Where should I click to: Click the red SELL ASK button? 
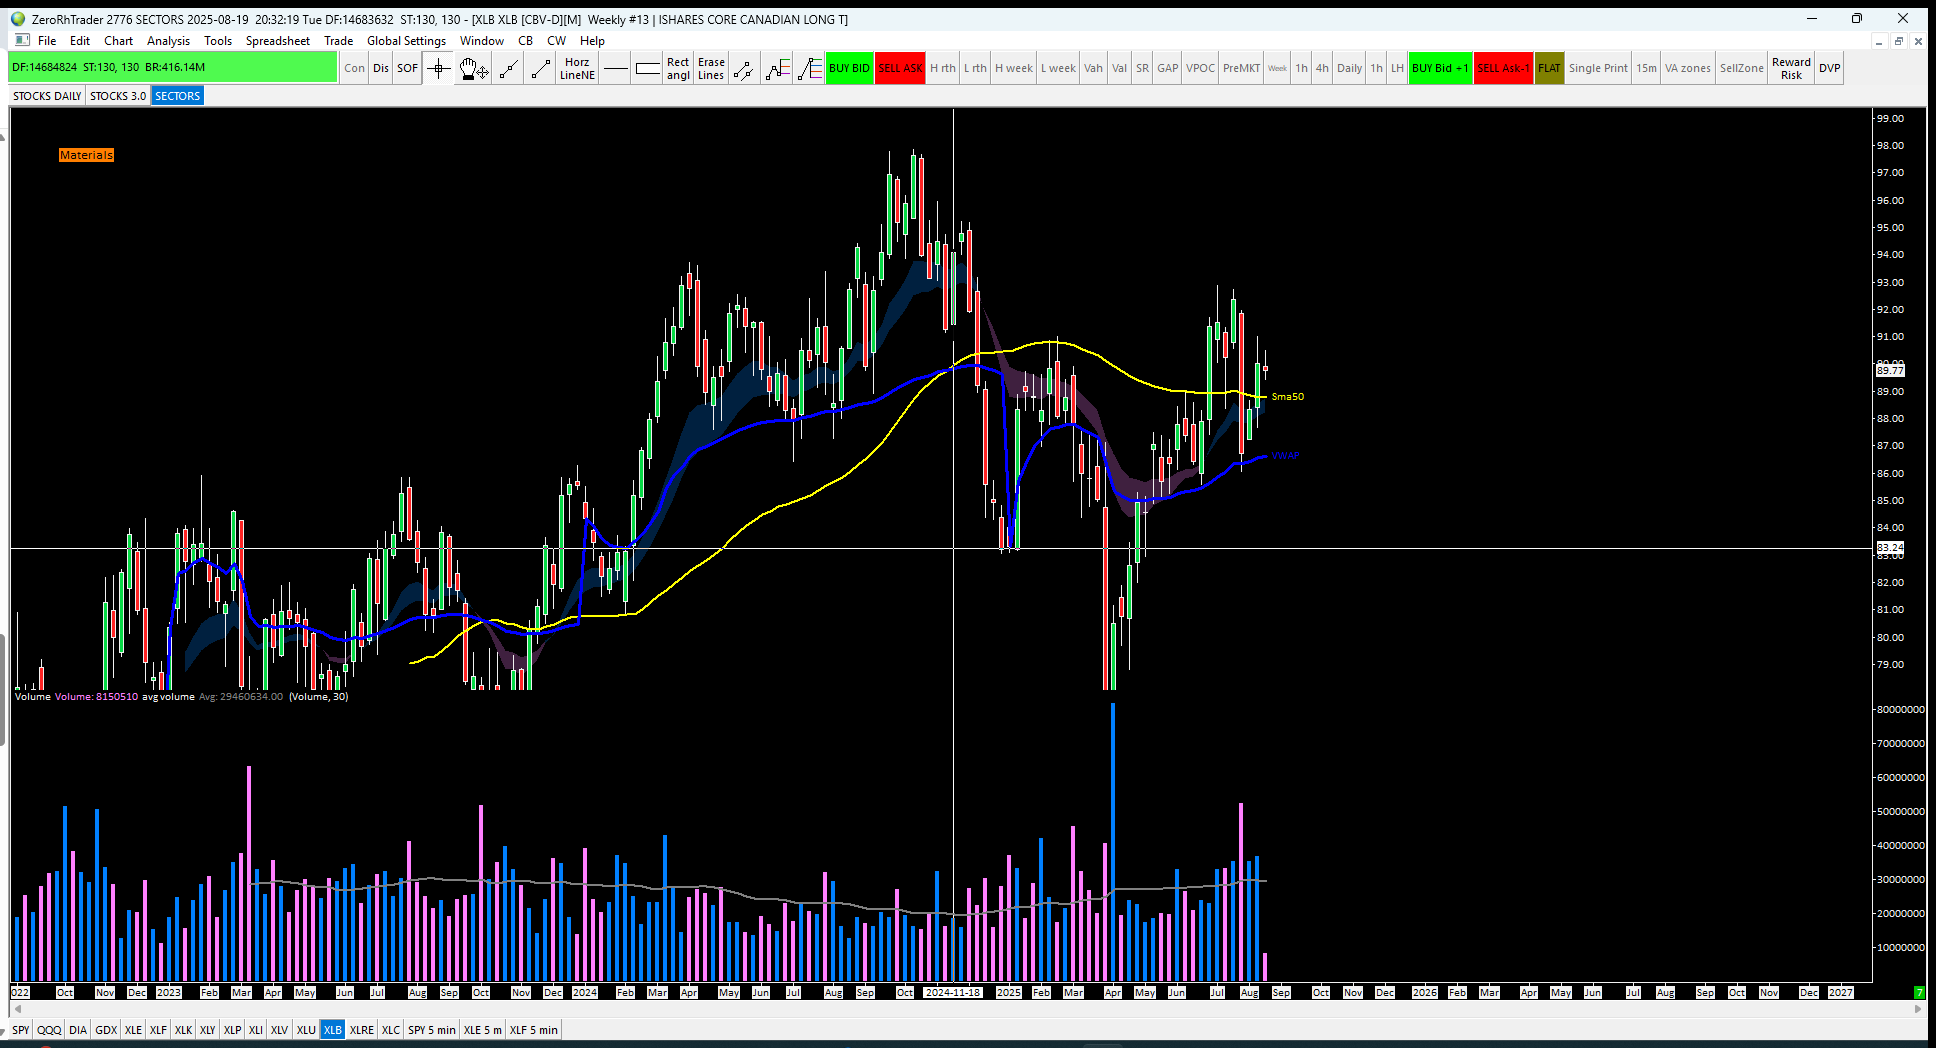tap(900, 68)
